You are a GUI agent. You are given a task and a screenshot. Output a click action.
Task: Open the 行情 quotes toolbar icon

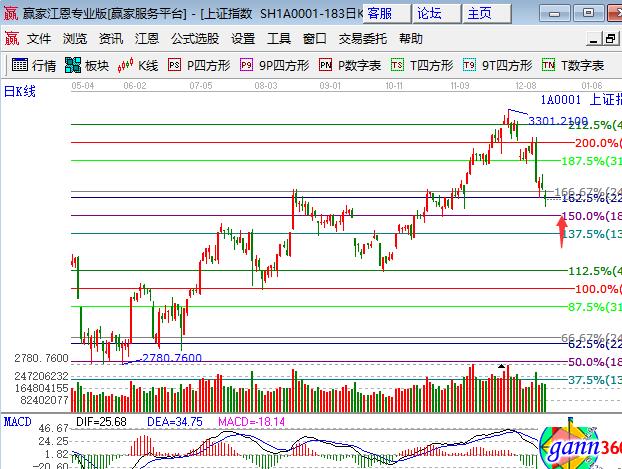(x=34, y=65)
